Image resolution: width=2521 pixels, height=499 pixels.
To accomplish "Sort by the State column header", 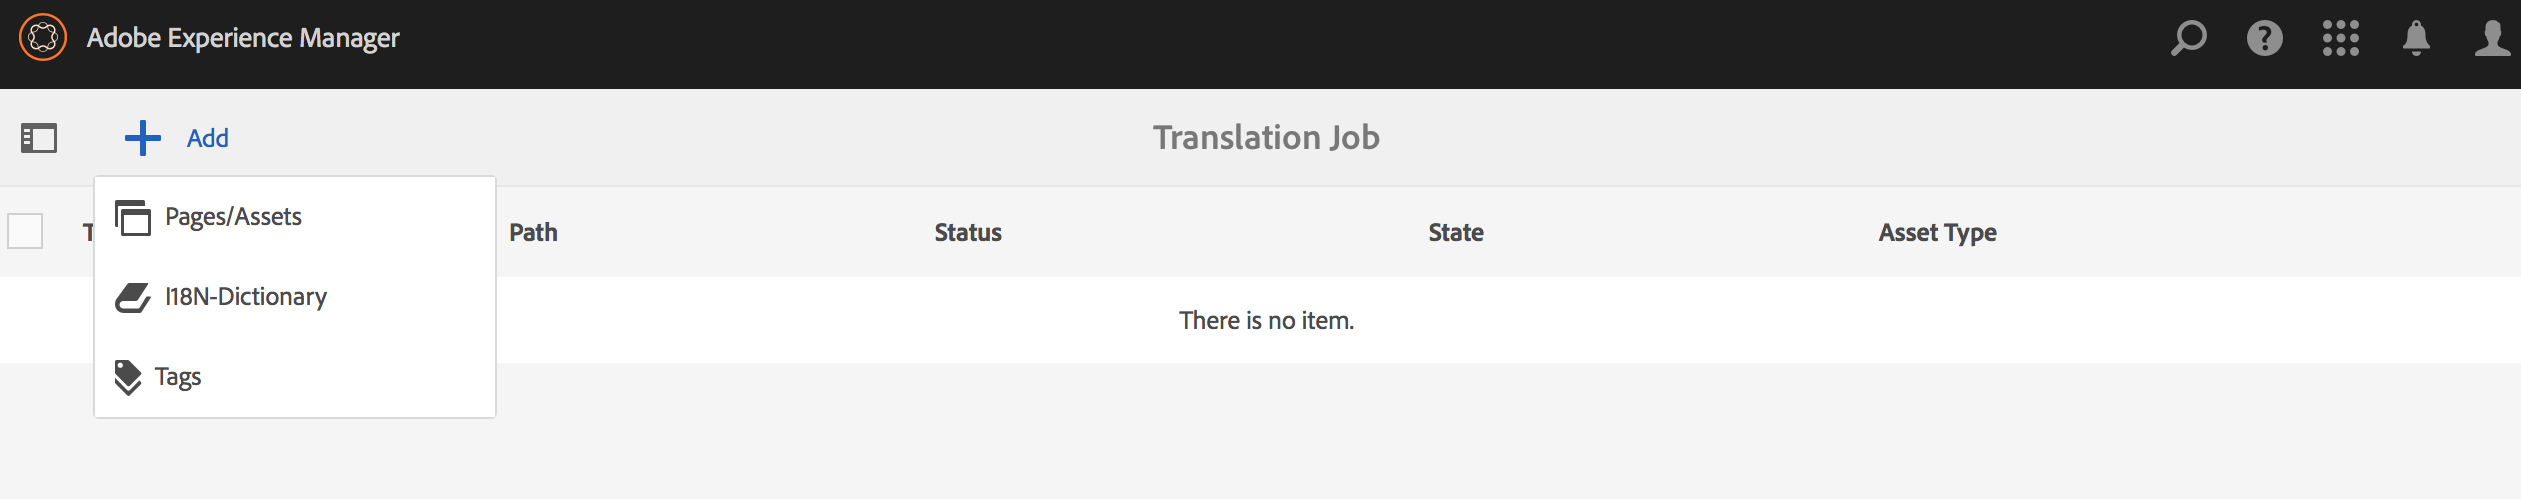I will 1456,233.
